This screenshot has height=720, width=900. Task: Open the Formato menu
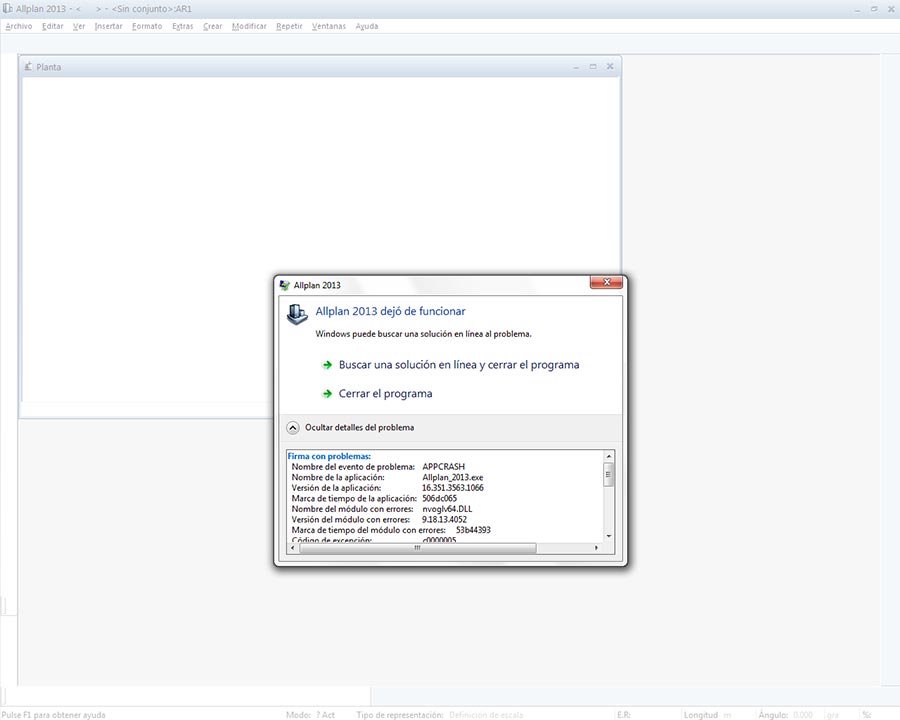147,26
